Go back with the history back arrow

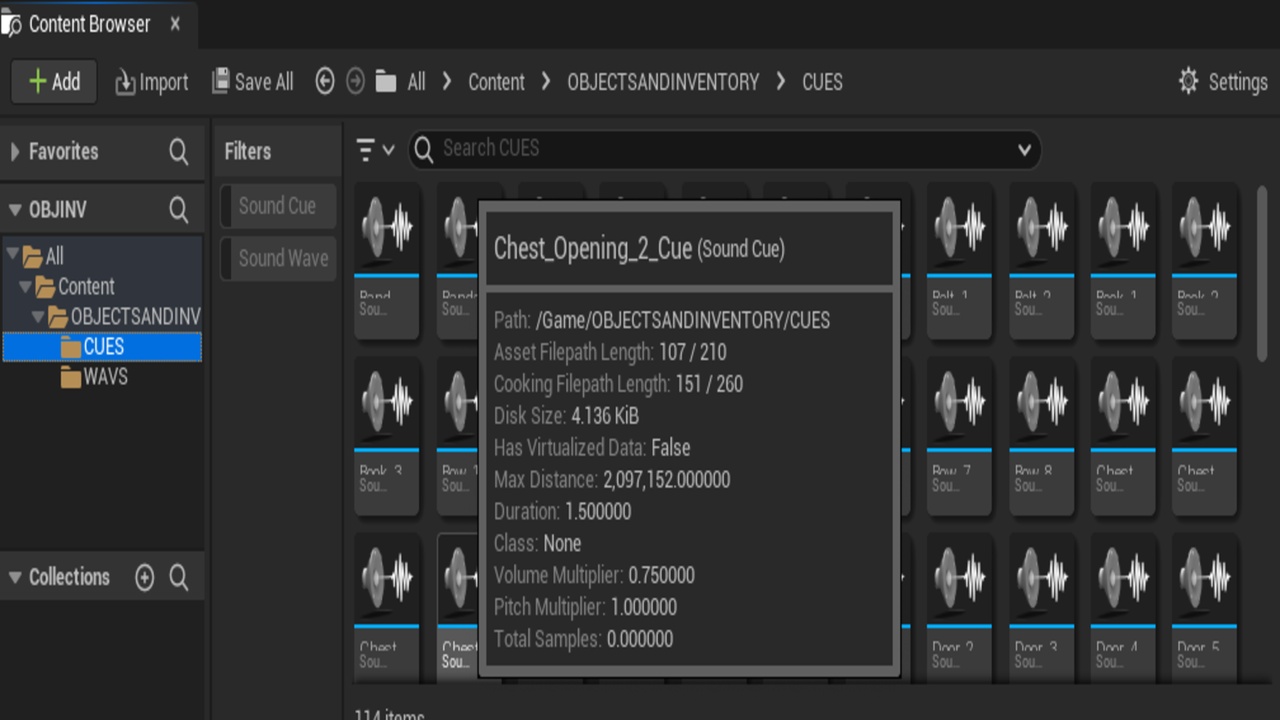tap(324, 82)
